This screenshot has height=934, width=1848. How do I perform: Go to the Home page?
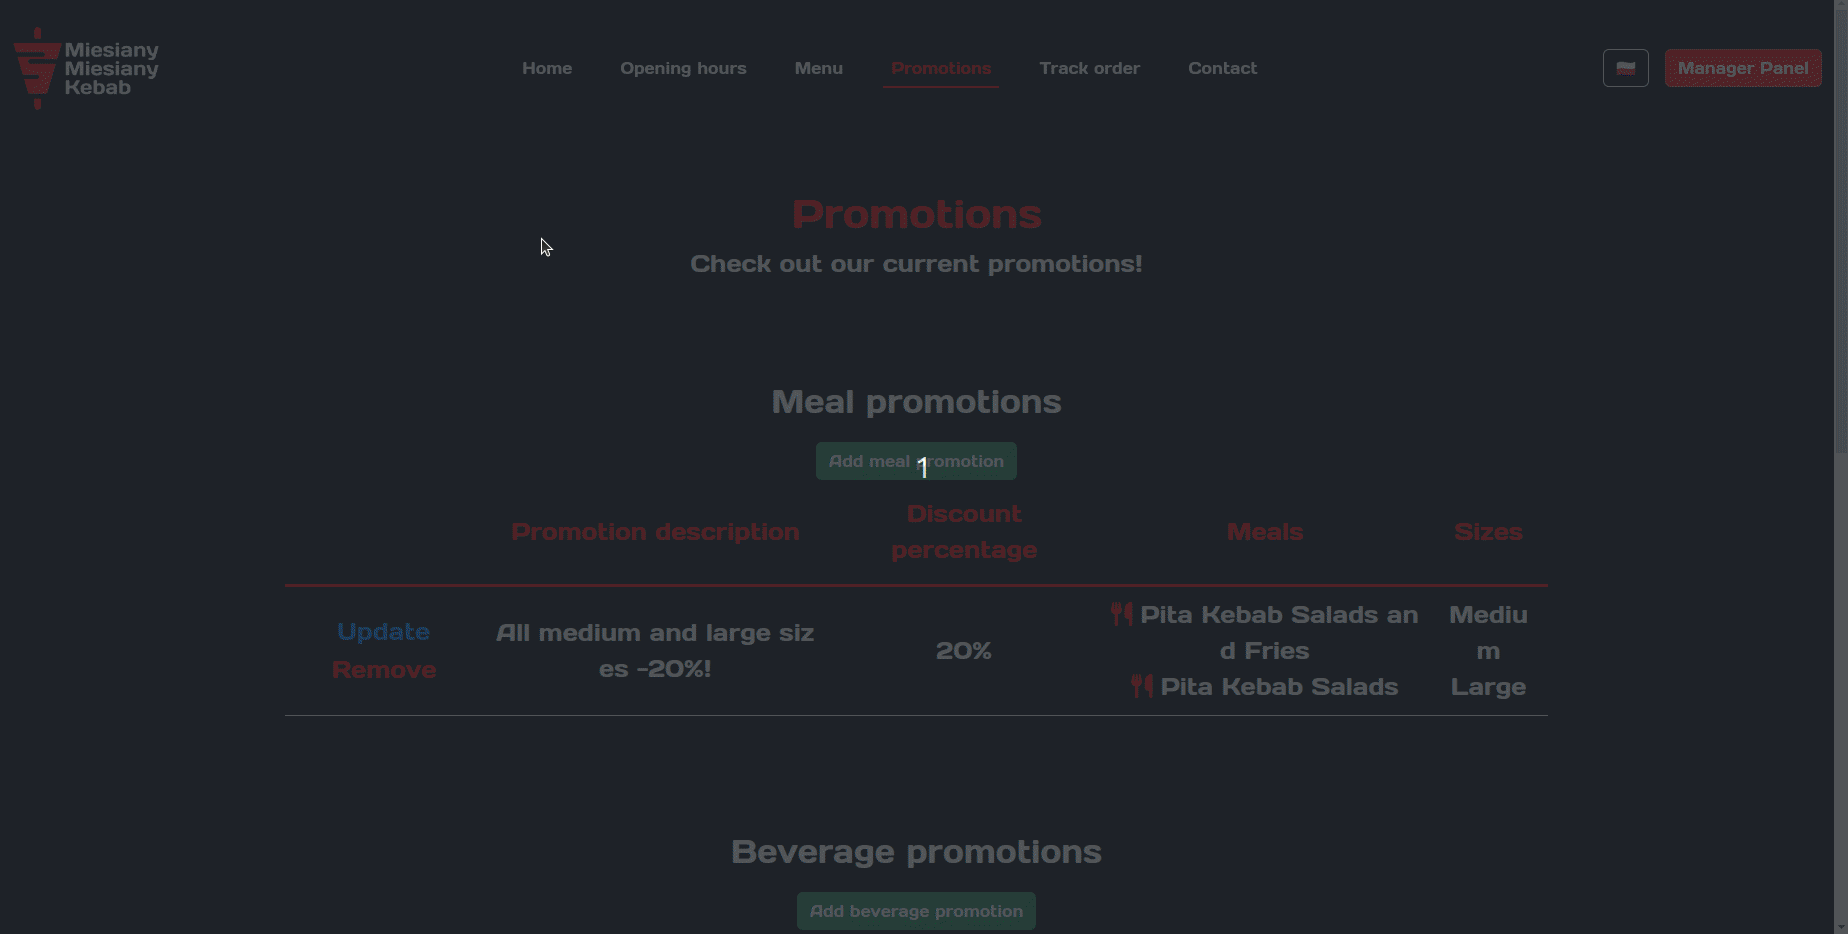pos(547,68)
